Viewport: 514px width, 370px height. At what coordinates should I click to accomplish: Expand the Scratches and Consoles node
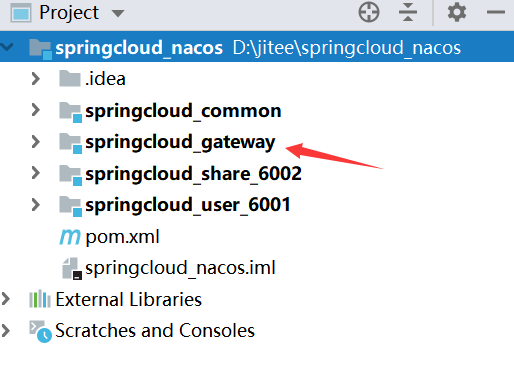click(x=5, y=330)
